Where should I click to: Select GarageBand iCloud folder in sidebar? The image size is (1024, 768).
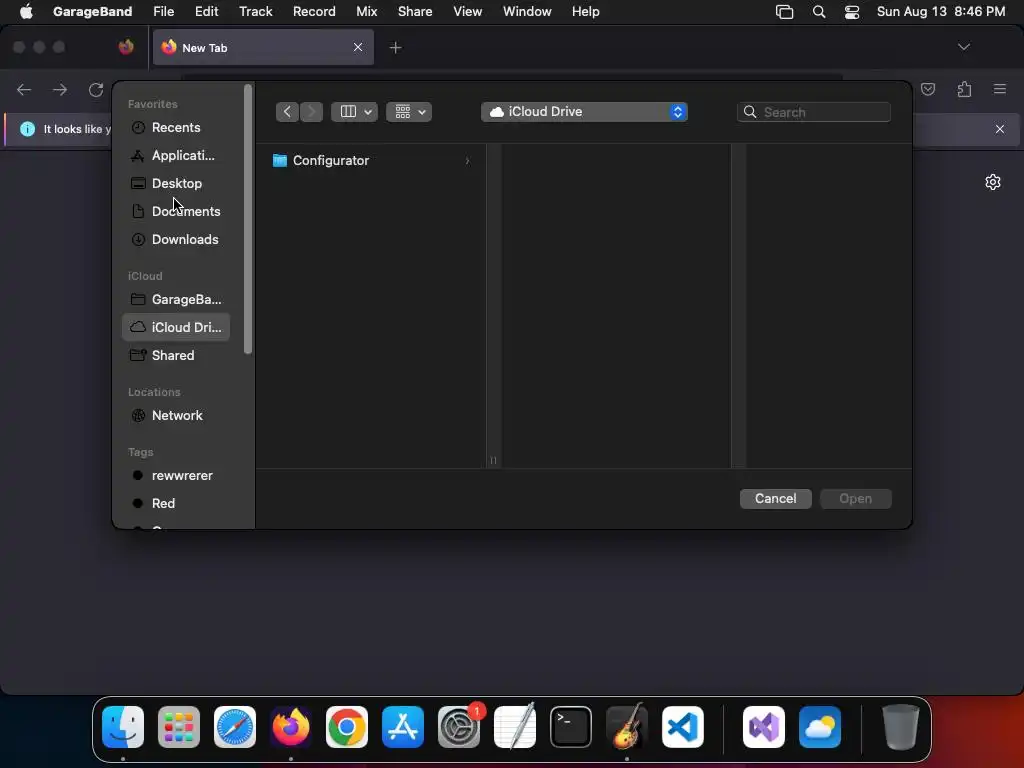coord(176,300)
